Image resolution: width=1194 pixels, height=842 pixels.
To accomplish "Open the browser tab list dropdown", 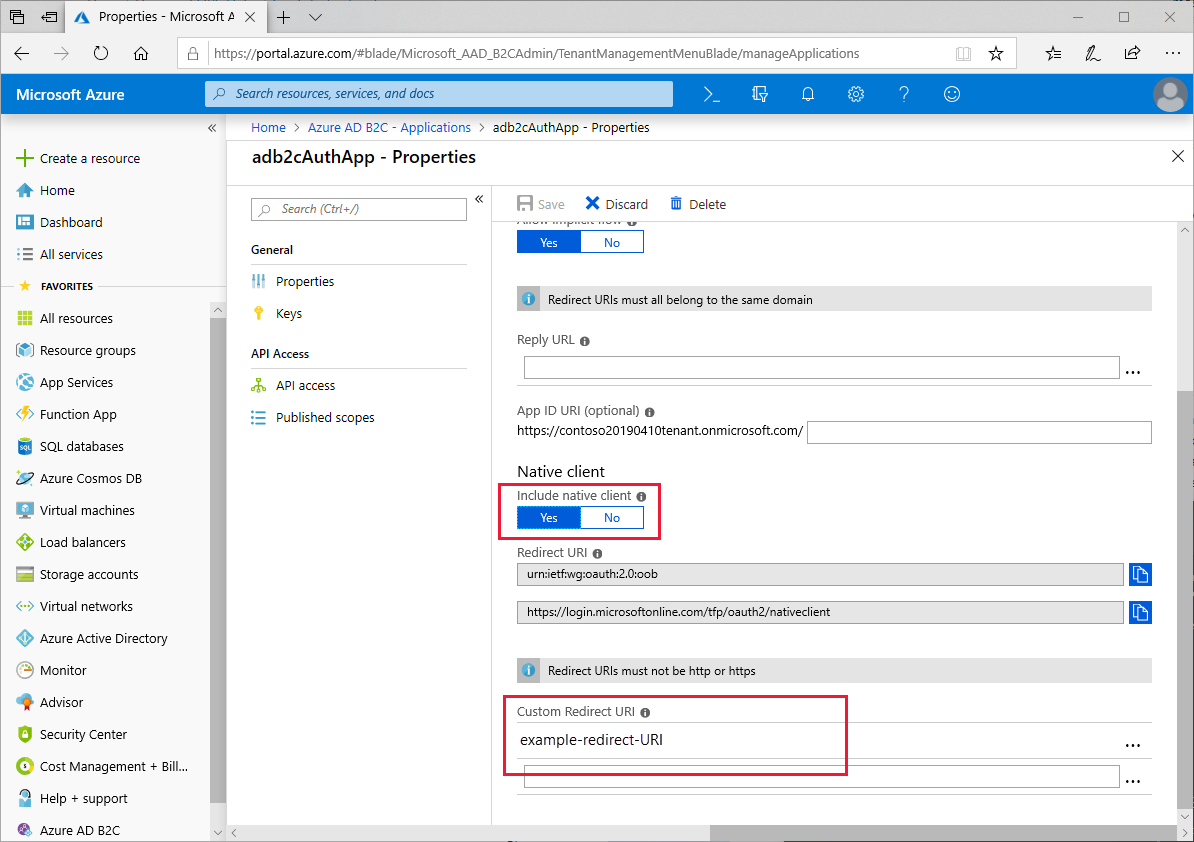I will 315,17.
